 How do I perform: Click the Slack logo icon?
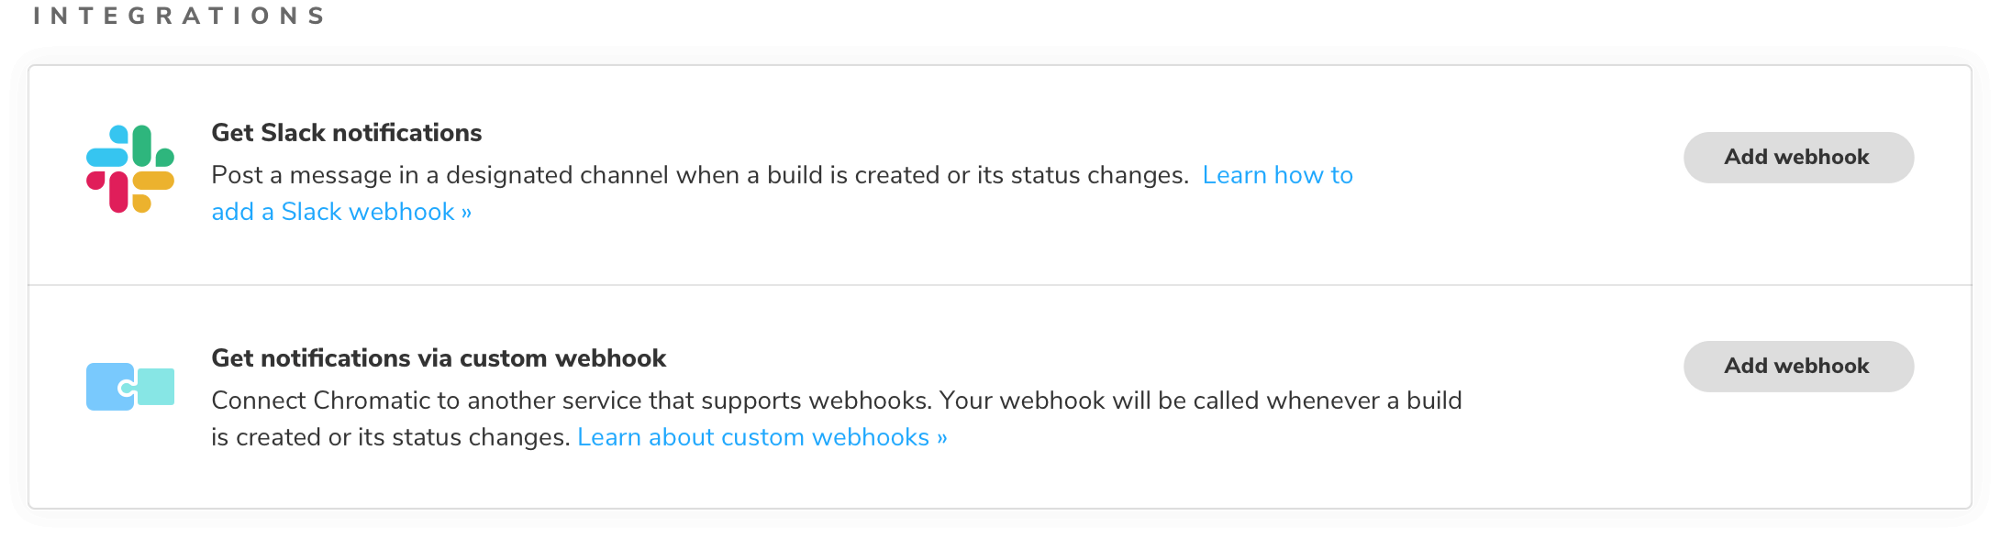130,169
